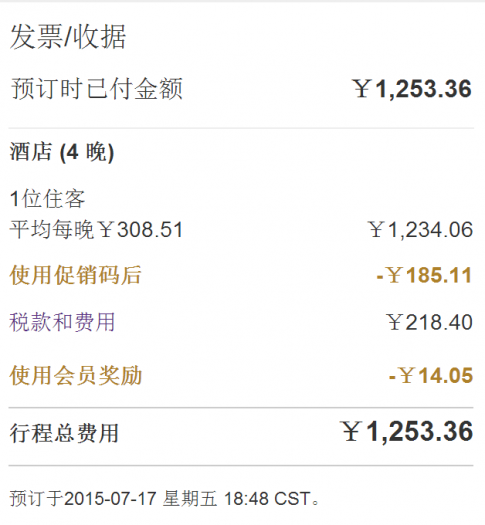The width and height of the screenshot is (485, 525).
Task: Click the 酒店 (4 晚) section title
Action: click(x=62, y=152)
